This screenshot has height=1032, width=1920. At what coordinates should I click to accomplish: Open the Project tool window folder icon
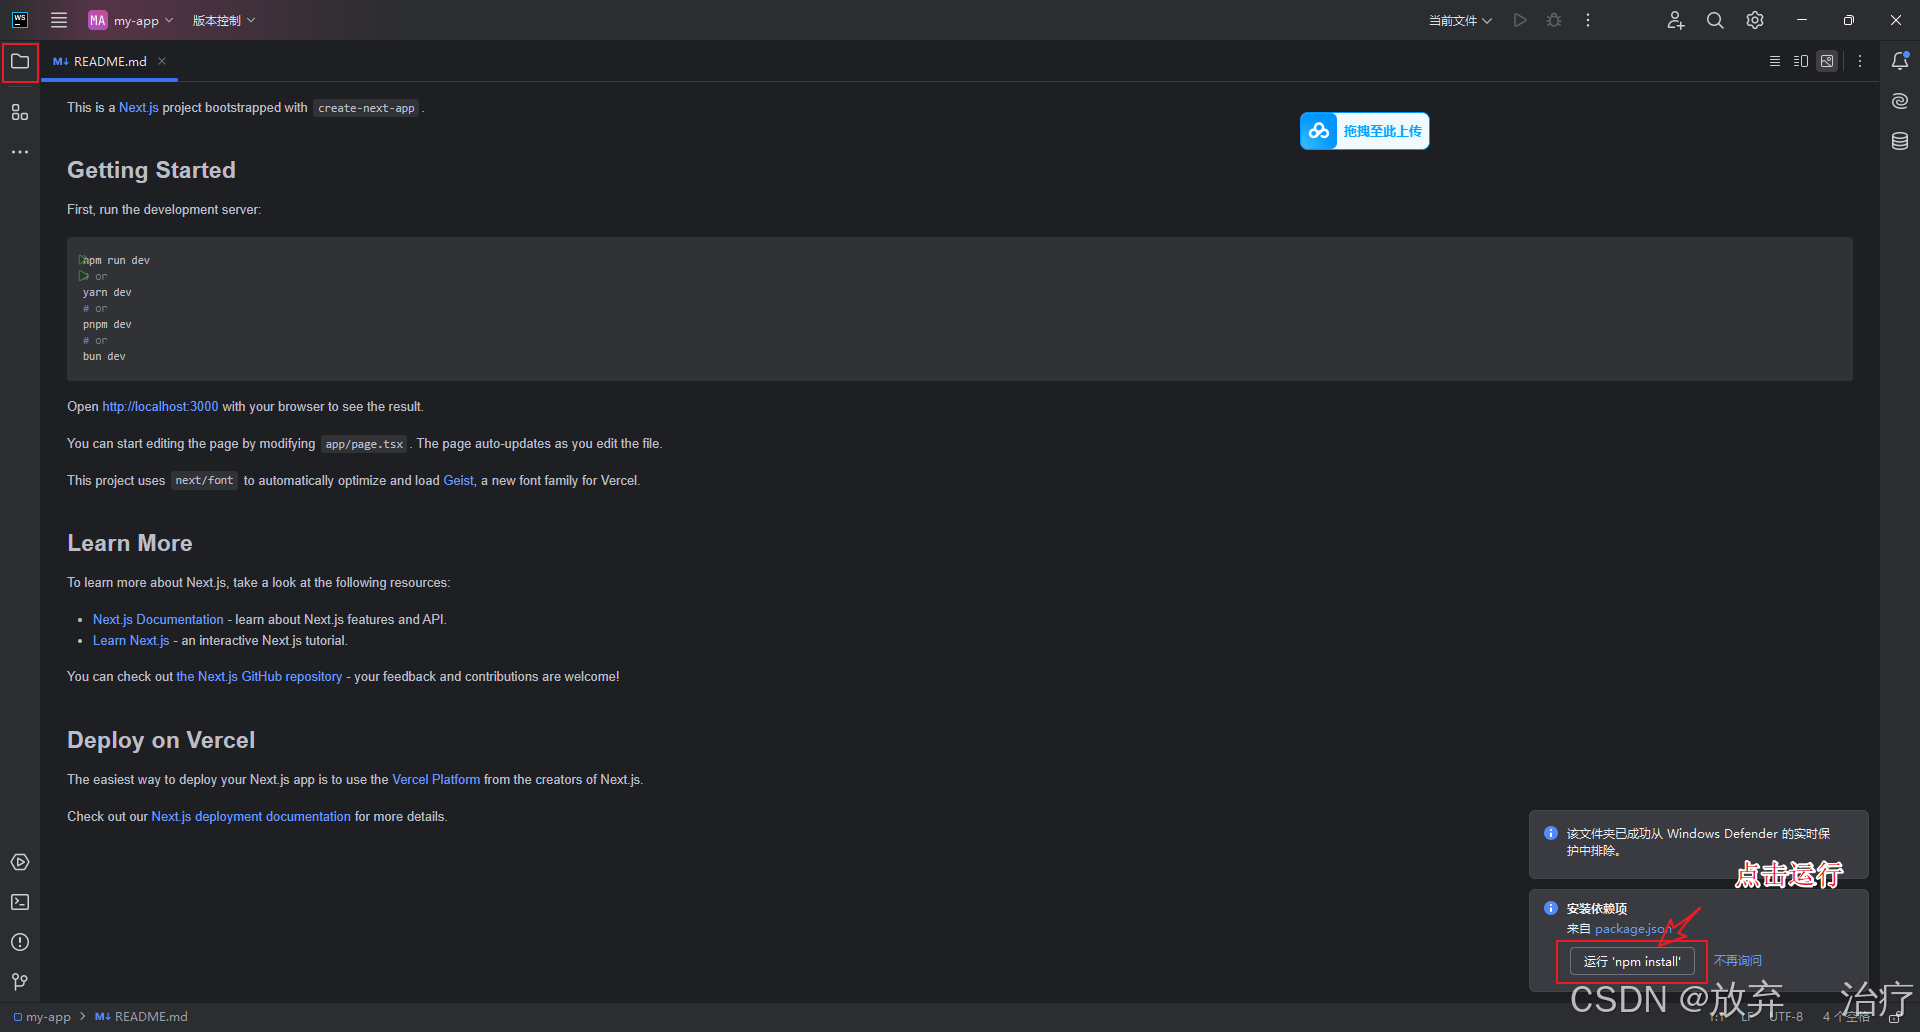(x=20, y=62)
